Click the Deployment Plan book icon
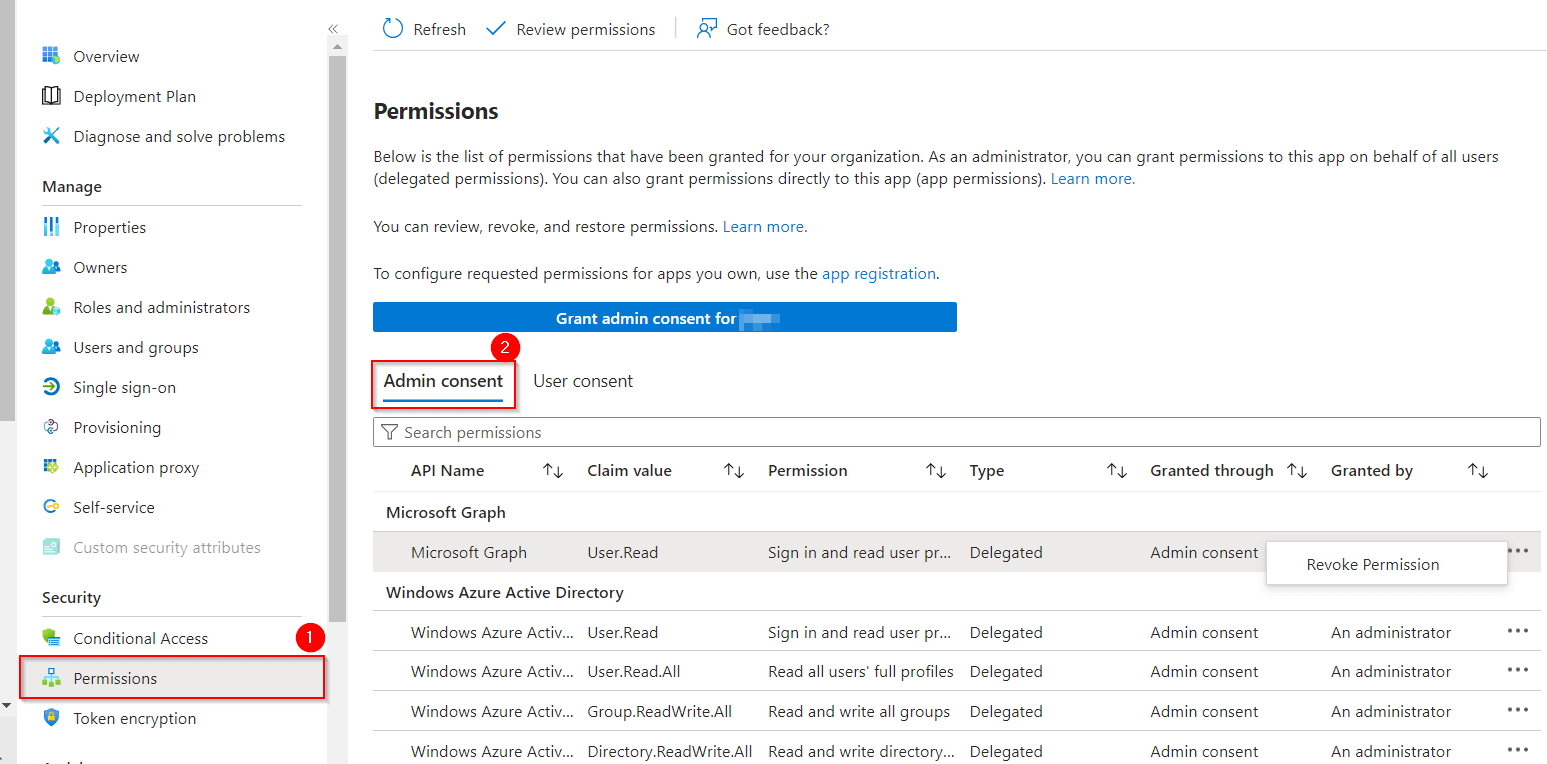1547x764 pixels. point(51,95)
